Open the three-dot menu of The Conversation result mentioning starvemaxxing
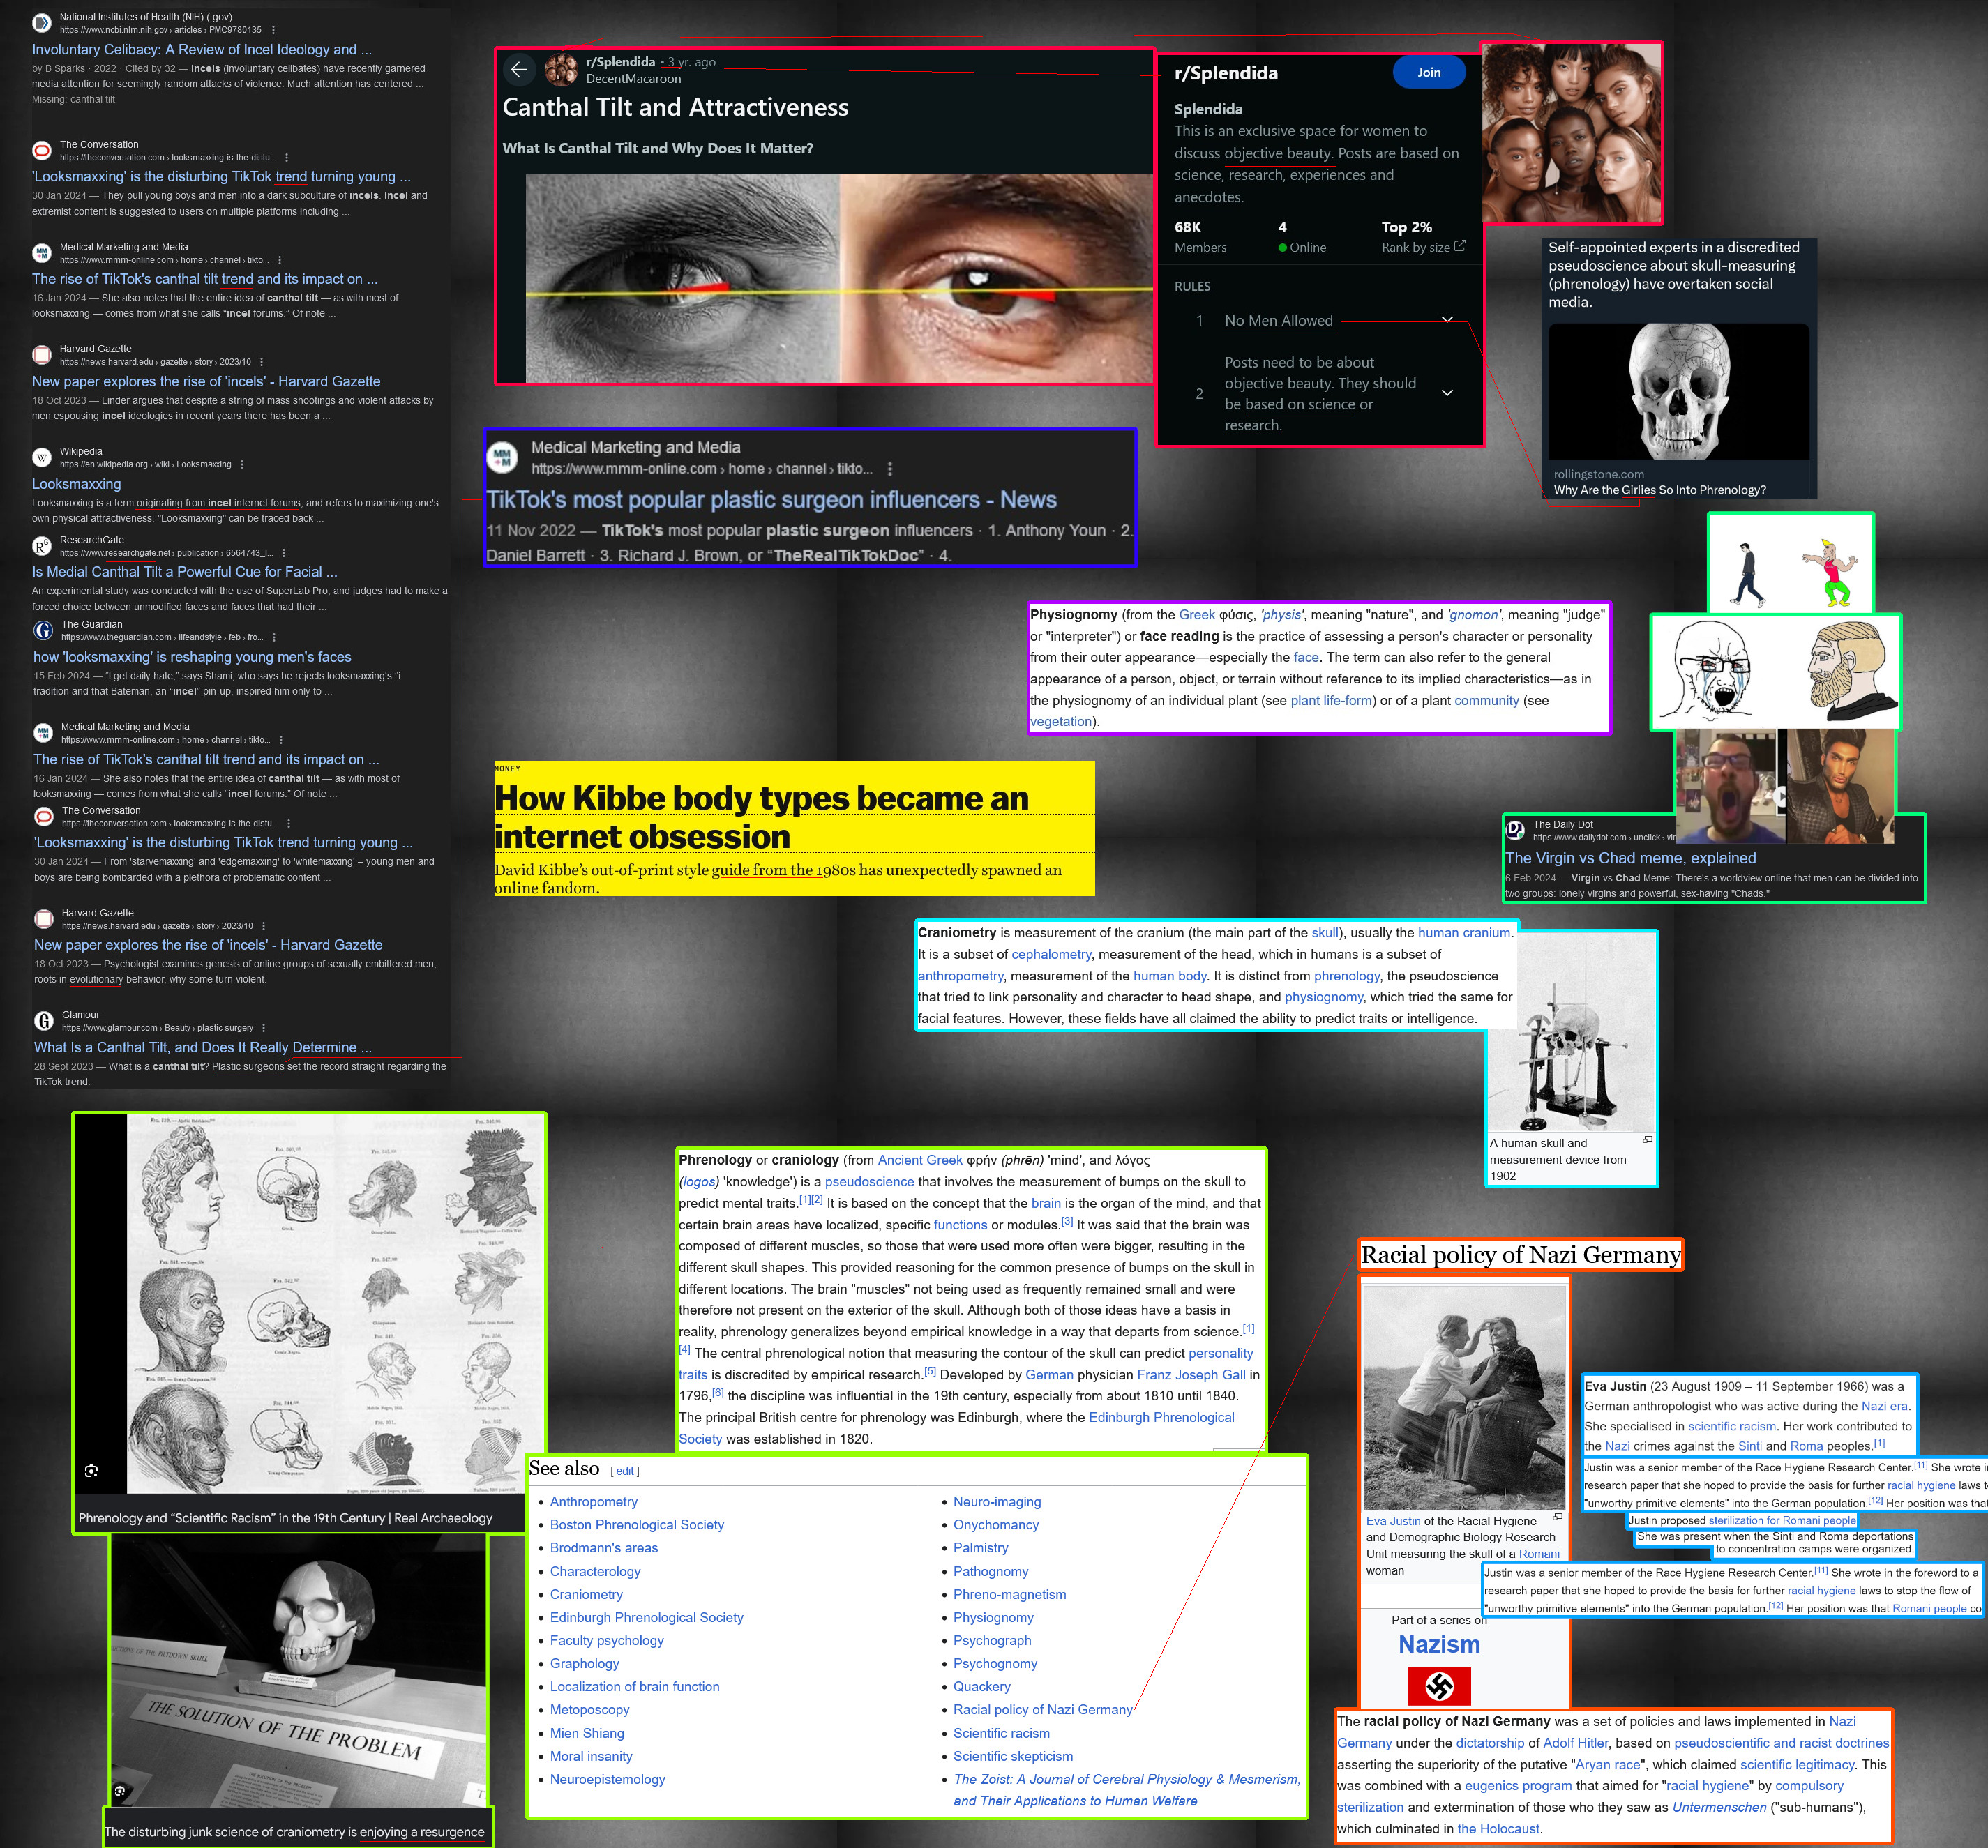Screen dimensions: 1988x1848 288,824
